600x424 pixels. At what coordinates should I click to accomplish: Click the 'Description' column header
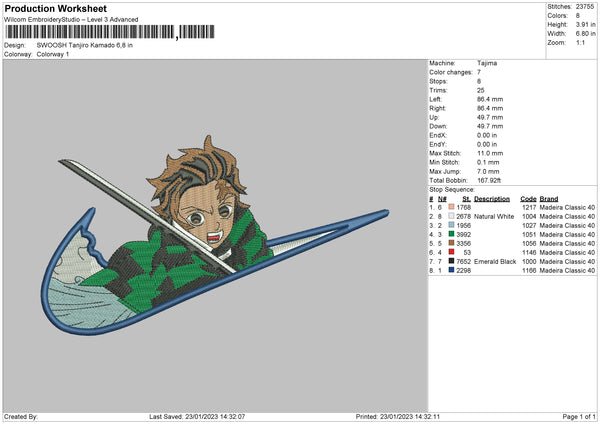492,199
